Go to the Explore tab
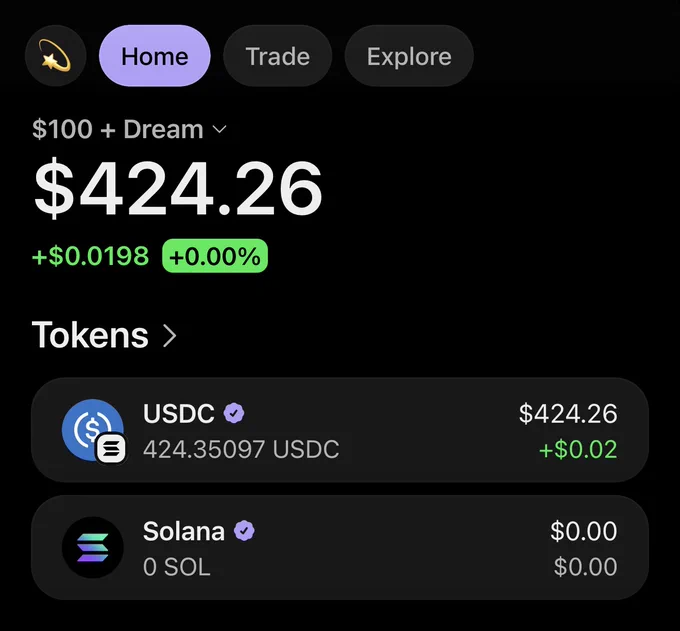The image size is (680, 631). [x=409, y=56]
